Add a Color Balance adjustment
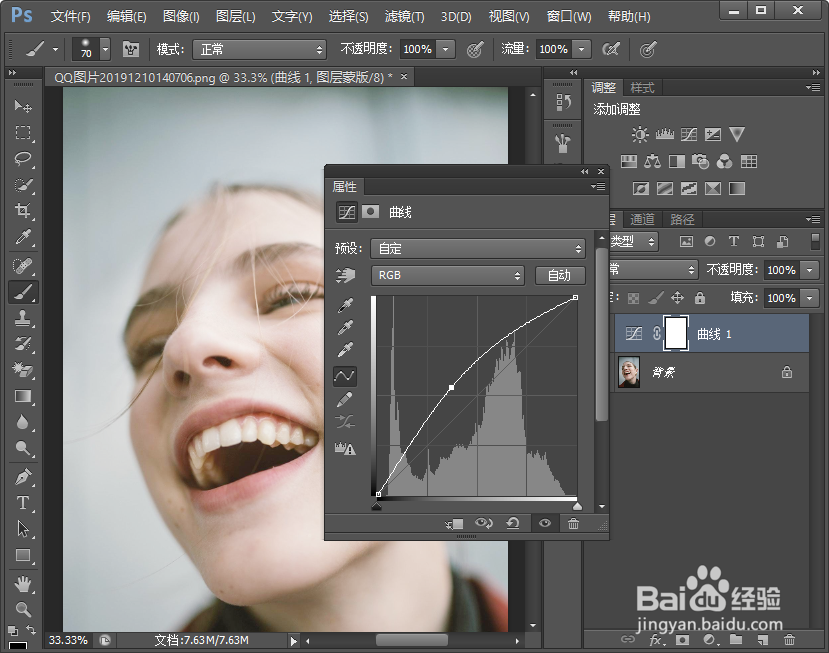Viewport: 829px width, 653px height. pyautogui.click(x=653, y=161)
